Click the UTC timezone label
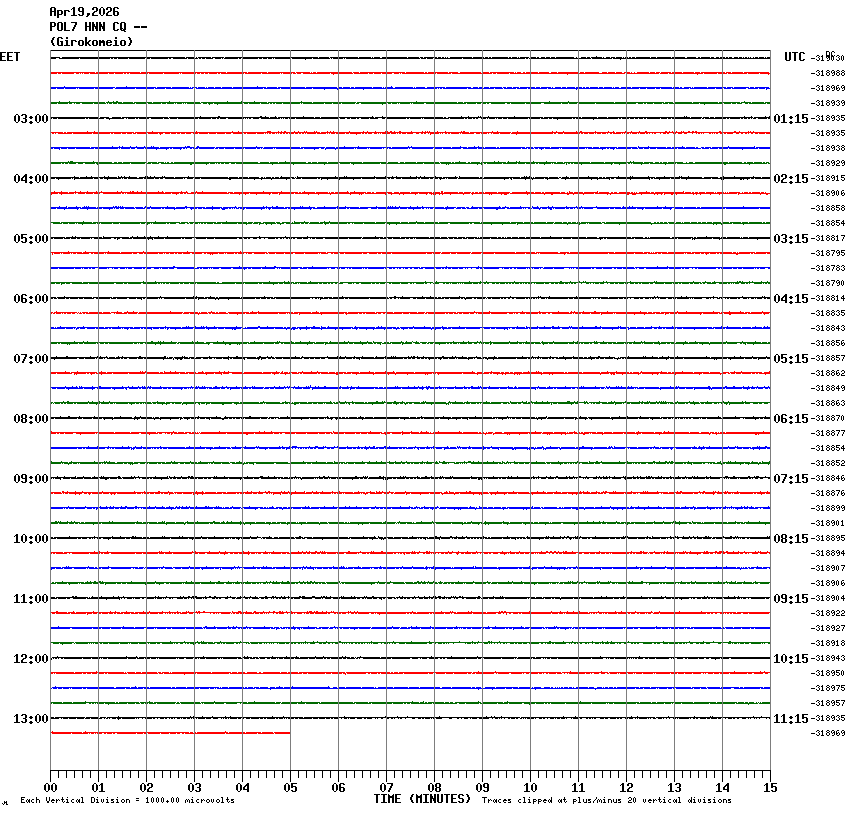This screenshot has width=850, height=814. [x=795, y=57]
